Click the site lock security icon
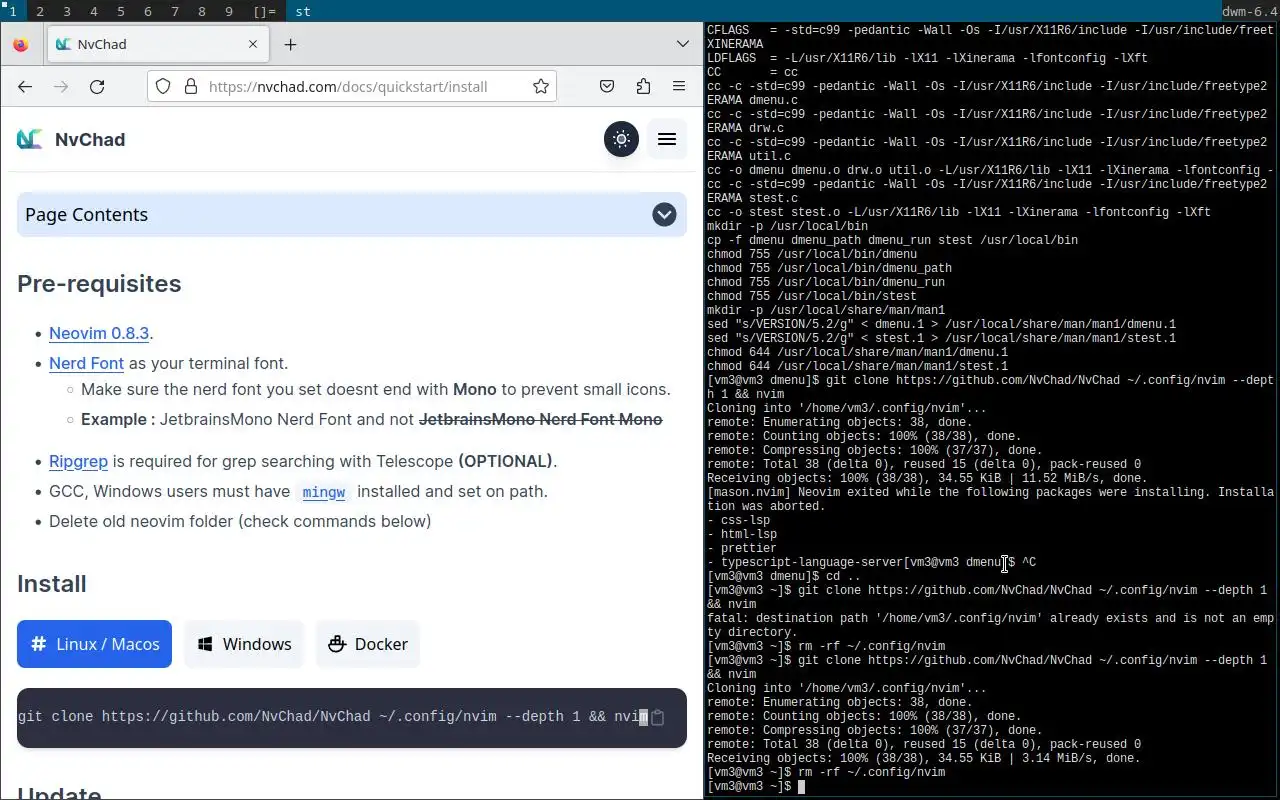1280x800 pixels. click(x=191, y=86)
